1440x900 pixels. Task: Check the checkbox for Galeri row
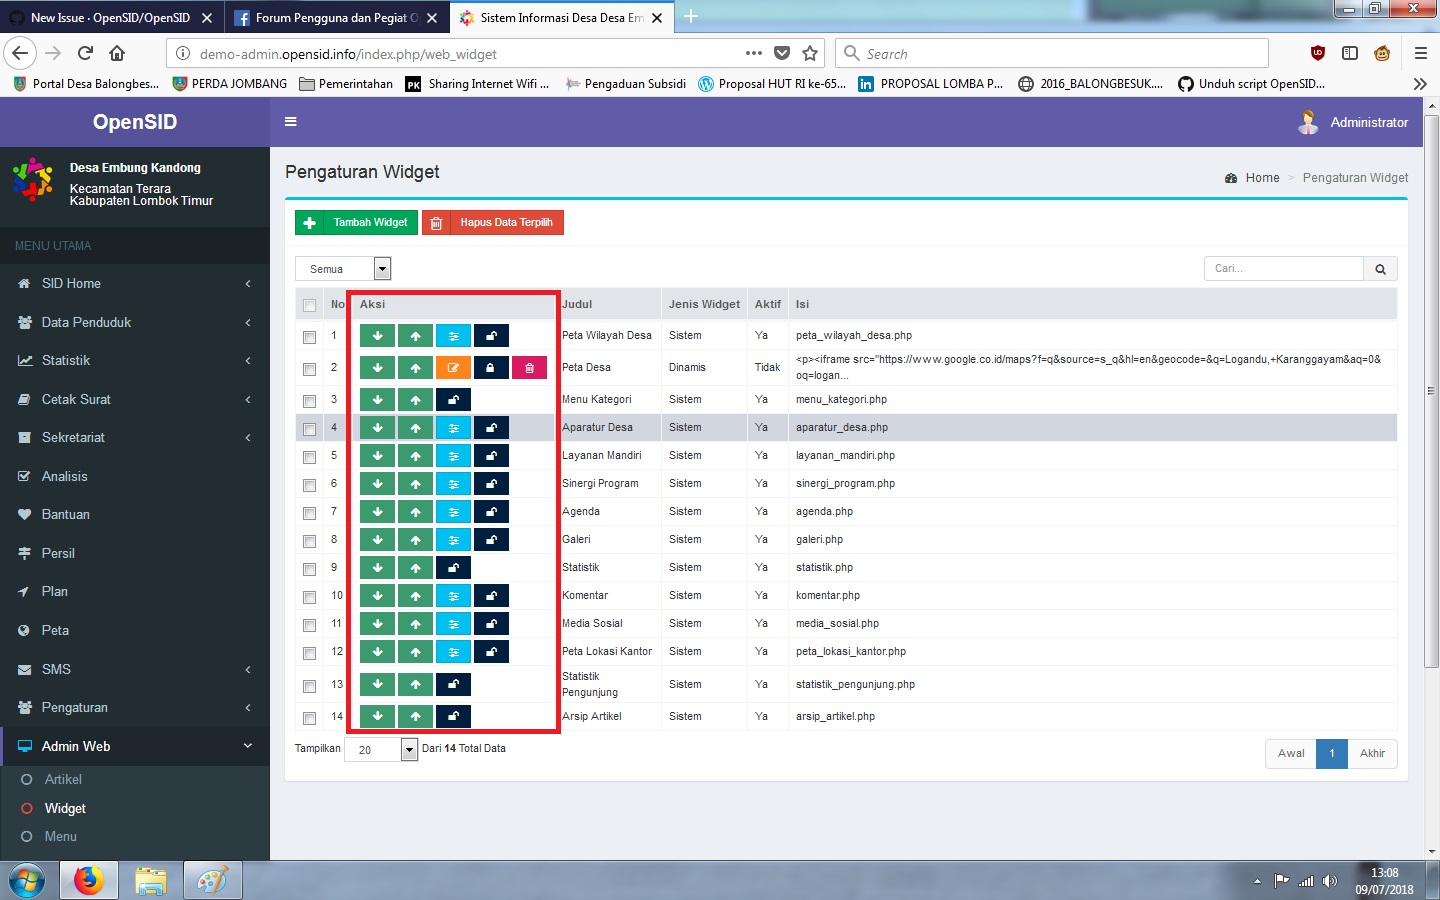coord(309,539)
